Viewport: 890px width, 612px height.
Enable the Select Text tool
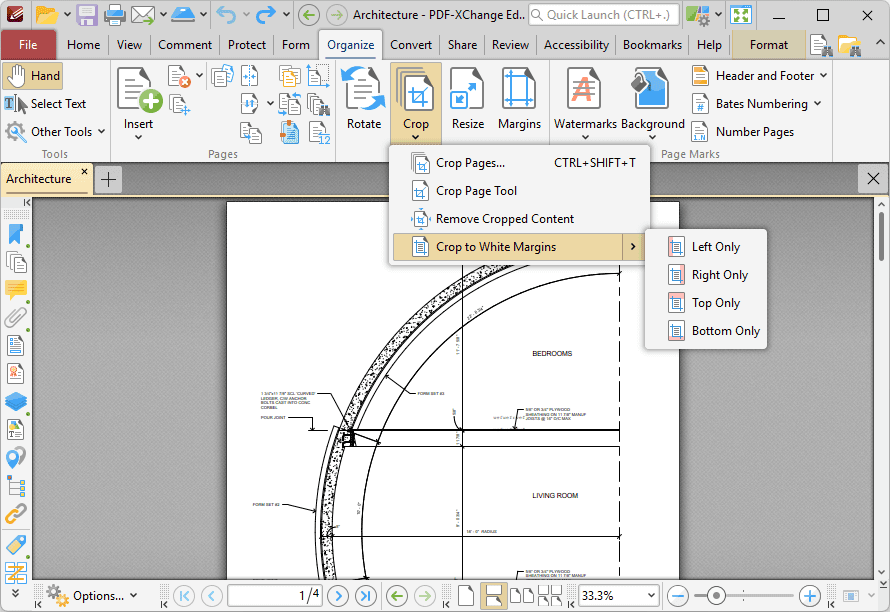point(46,104)
